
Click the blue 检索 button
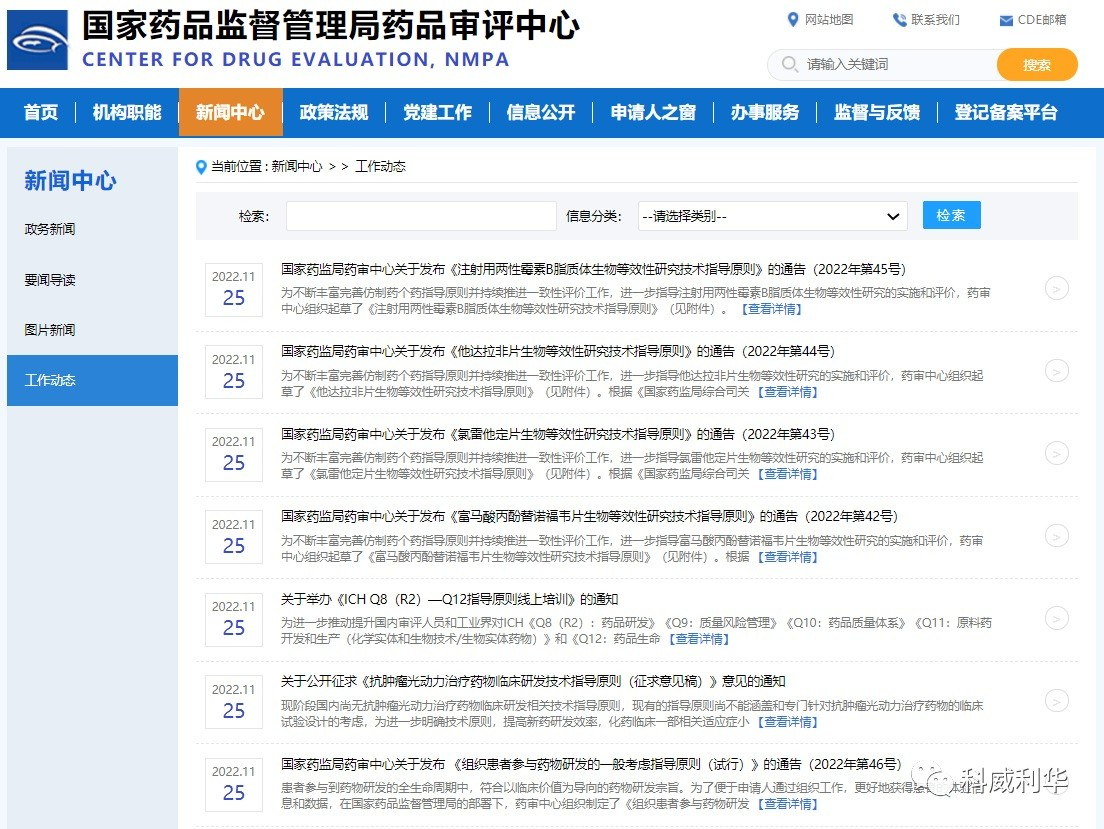point(950,215)
